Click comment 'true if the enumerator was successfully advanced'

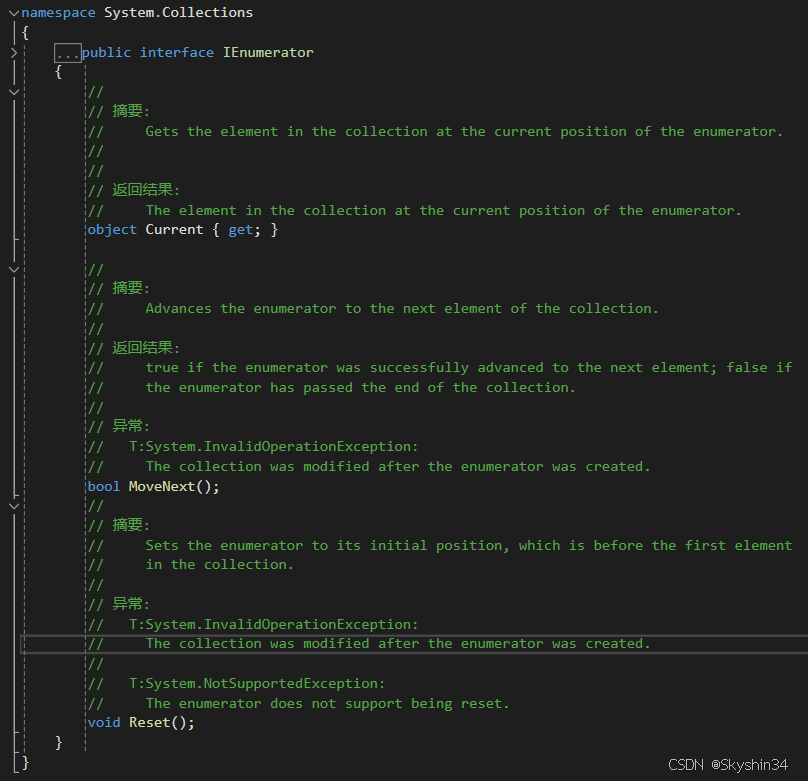pyautogui.click(x=469, y=368)
